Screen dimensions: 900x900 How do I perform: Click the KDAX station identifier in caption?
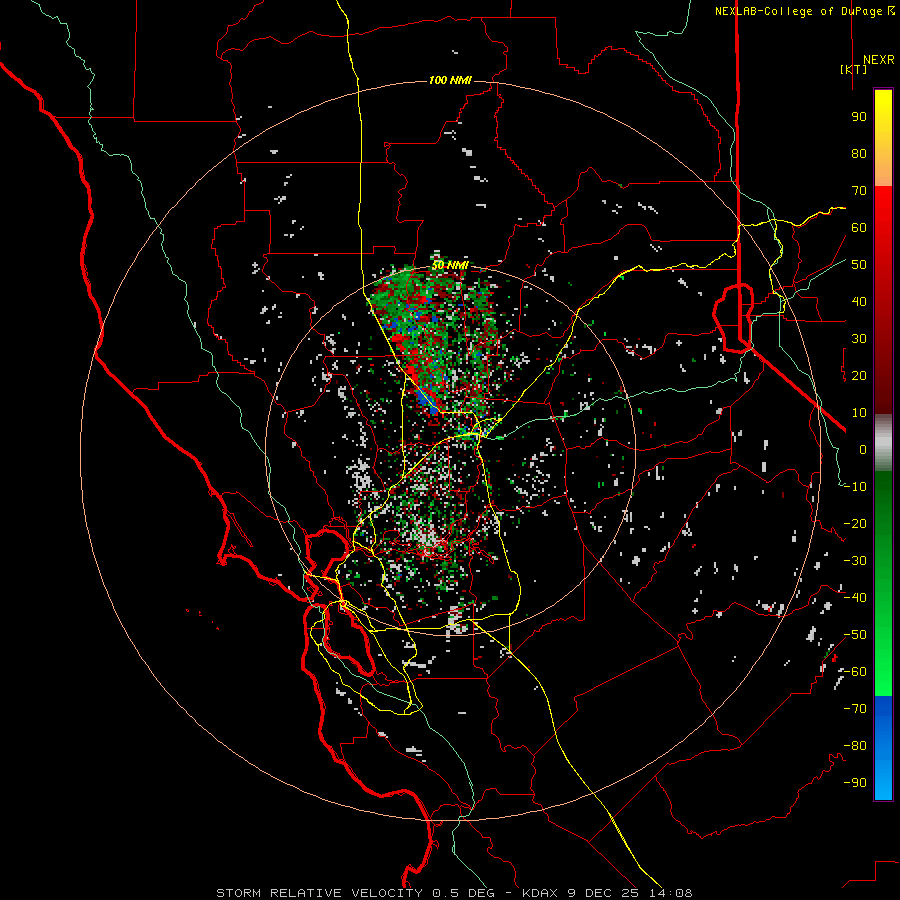click(540, 893)
